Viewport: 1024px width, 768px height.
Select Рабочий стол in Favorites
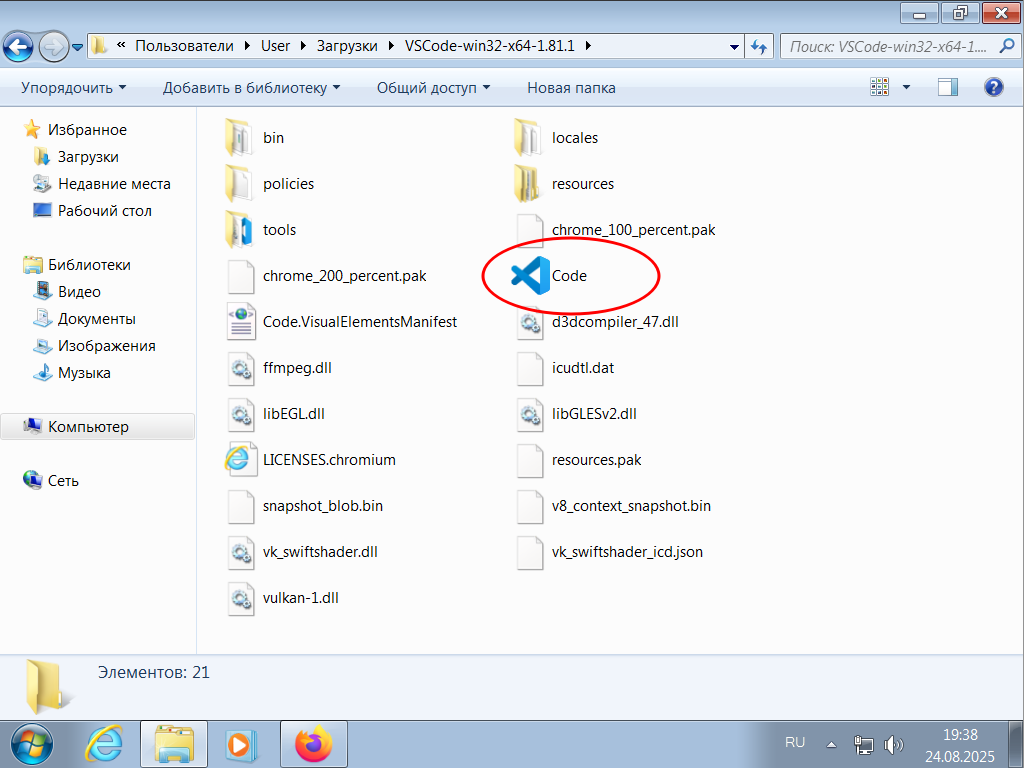click(x=104, y=211)
